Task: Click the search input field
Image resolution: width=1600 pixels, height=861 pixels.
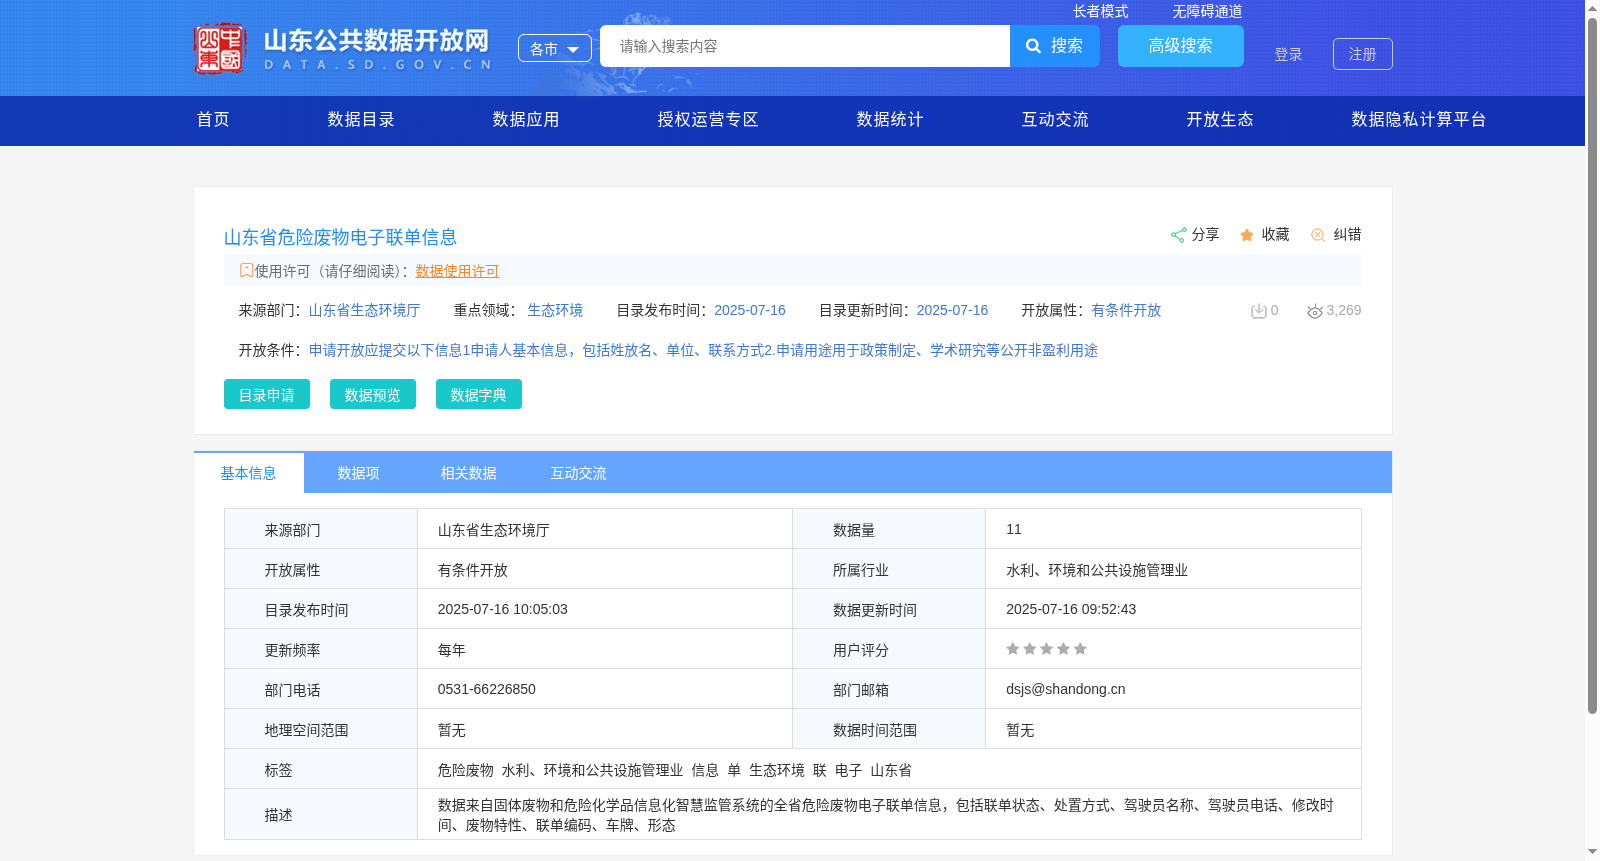Action: point(805,46)
